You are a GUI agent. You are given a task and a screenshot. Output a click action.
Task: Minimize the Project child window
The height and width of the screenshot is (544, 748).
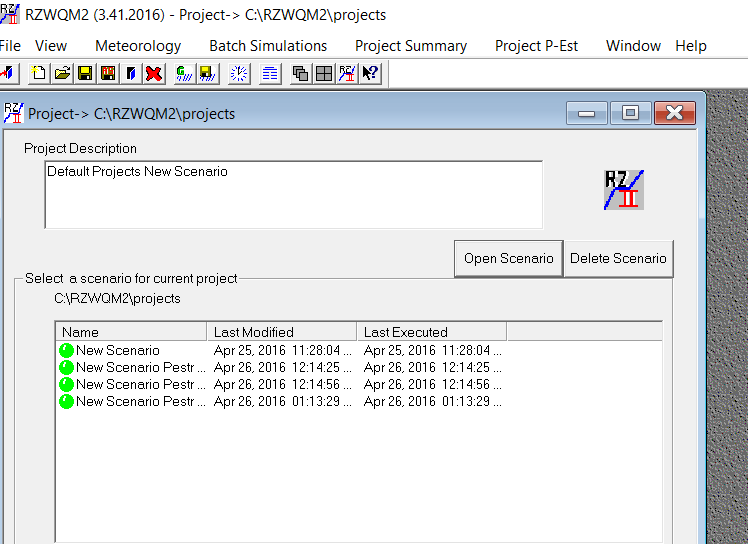[x=586, y=113]
